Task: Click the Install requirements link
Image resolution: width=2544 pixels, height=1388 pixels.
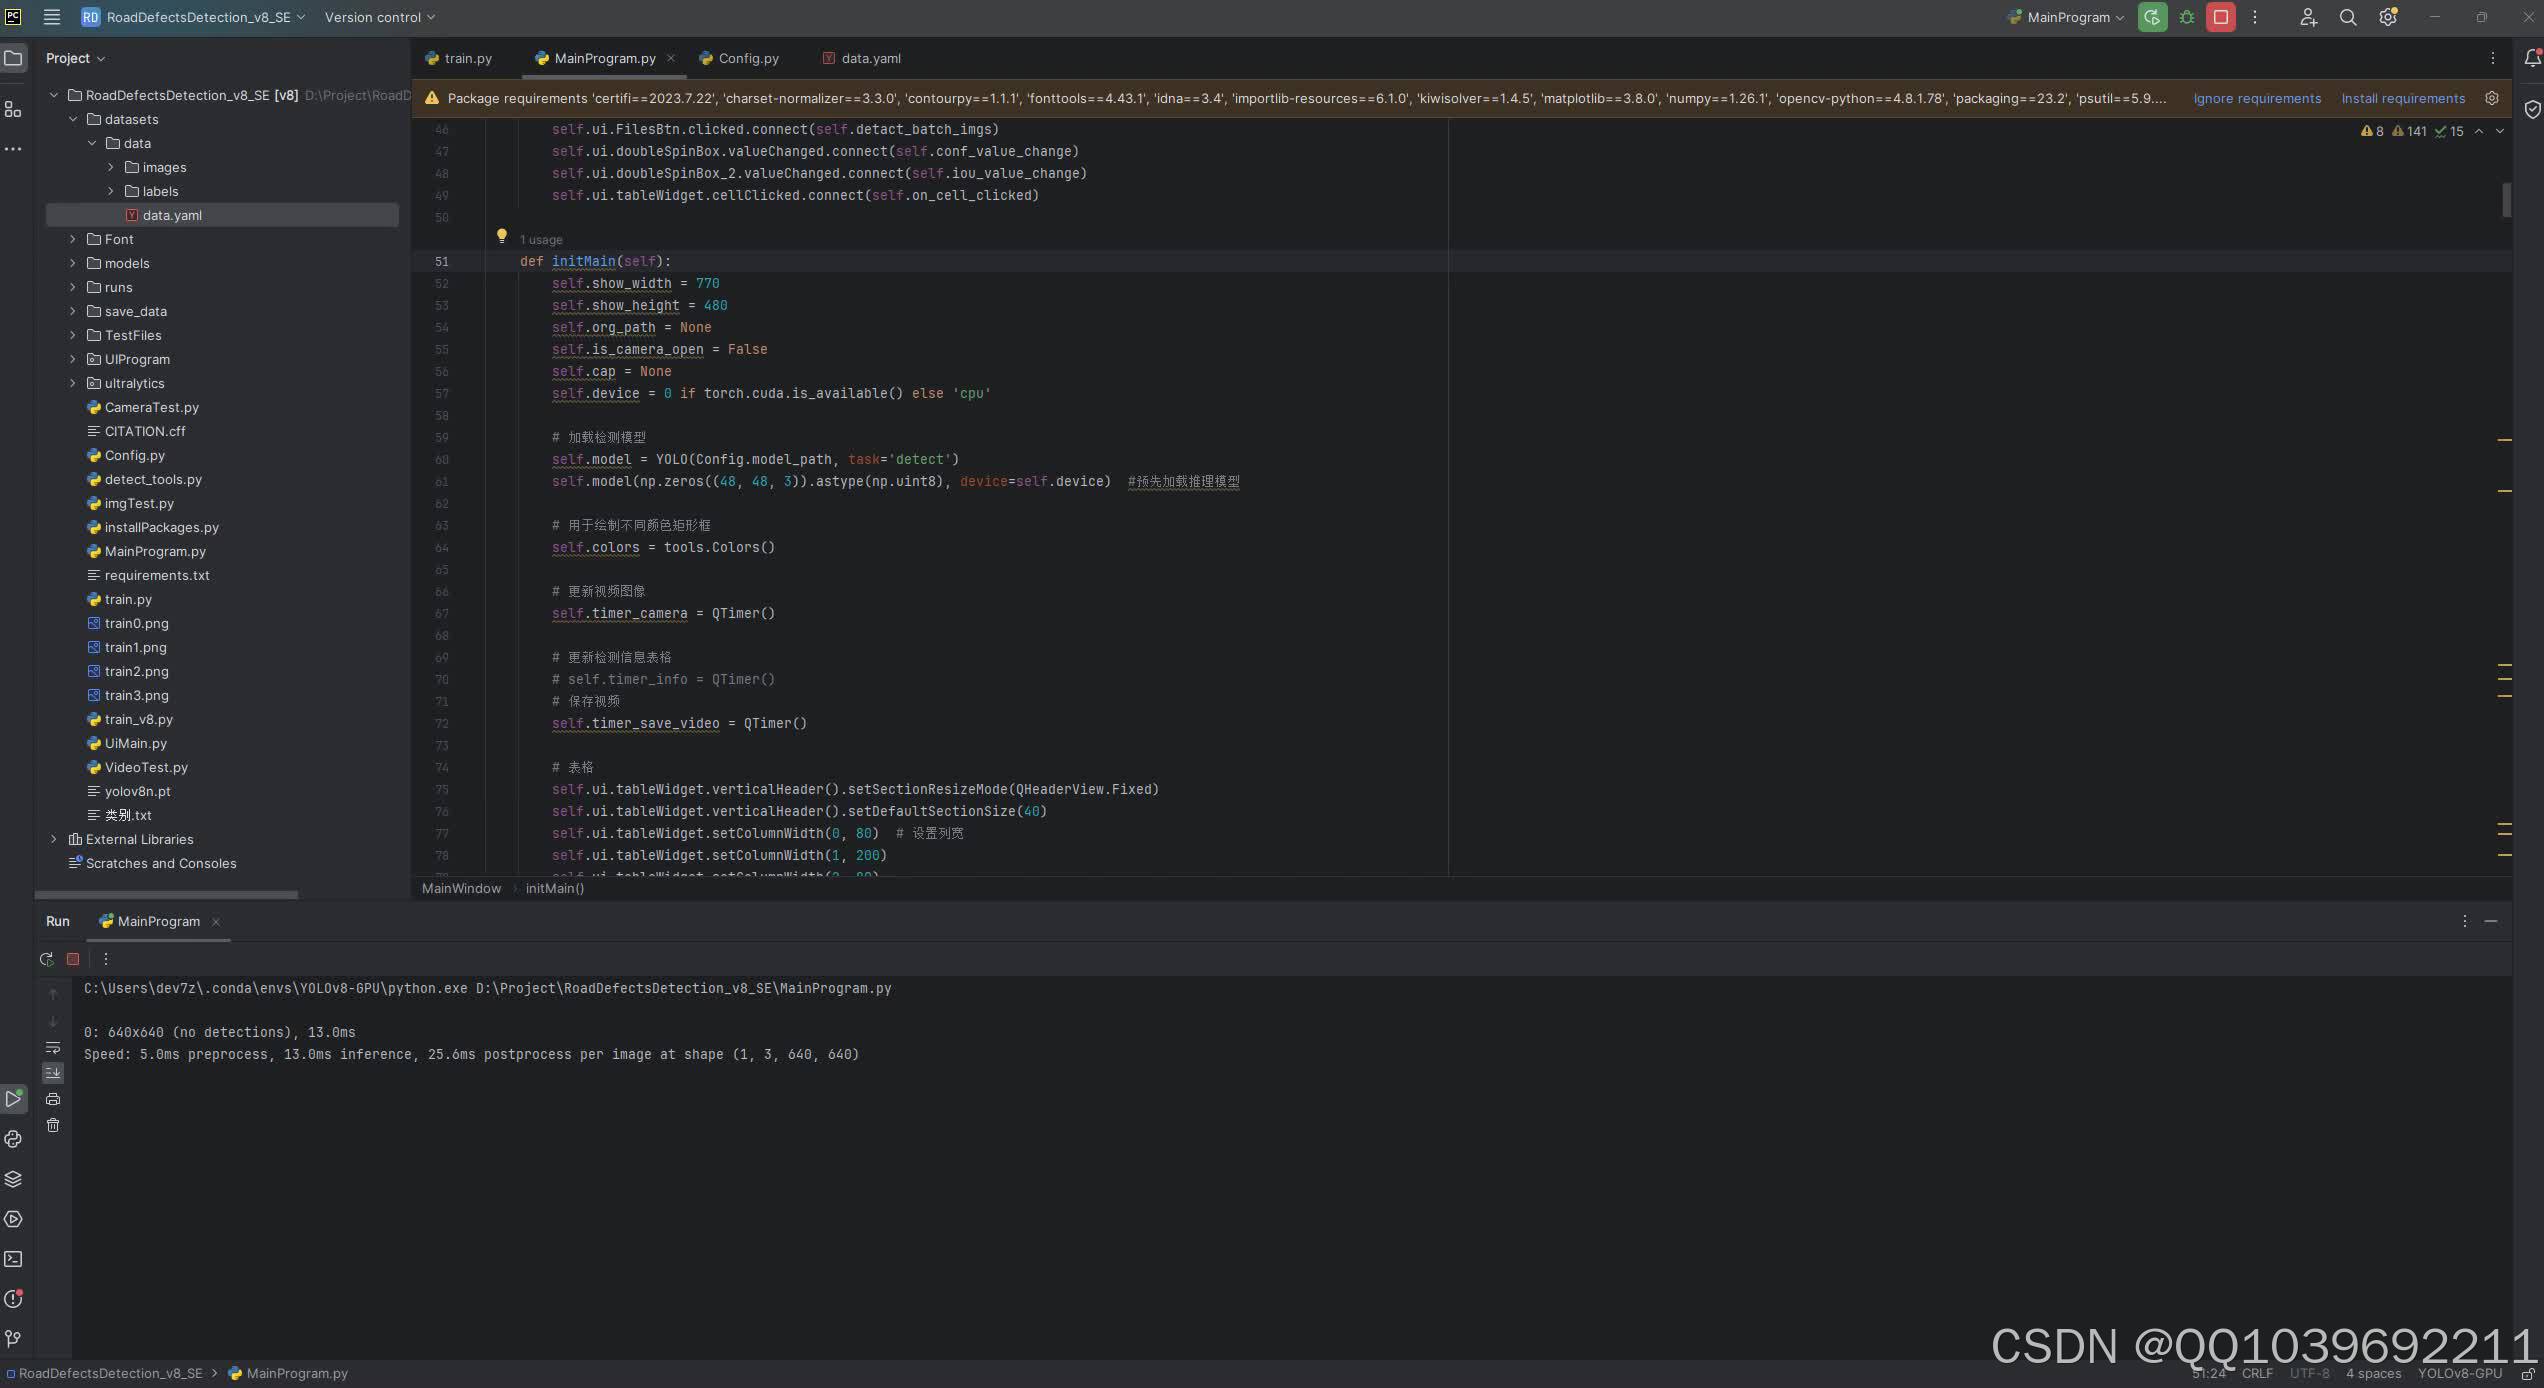Action: [x=2403, y=98]
